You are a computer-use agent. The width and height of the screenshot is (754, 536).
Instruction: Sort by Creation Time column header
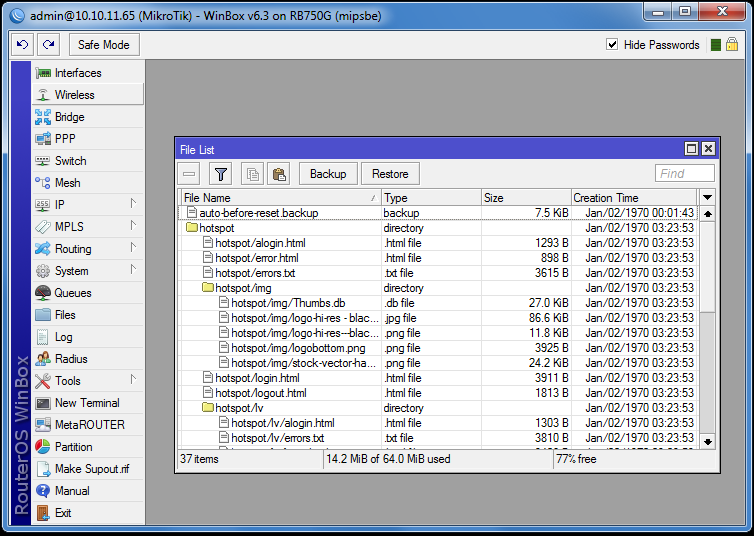(634, 198)
